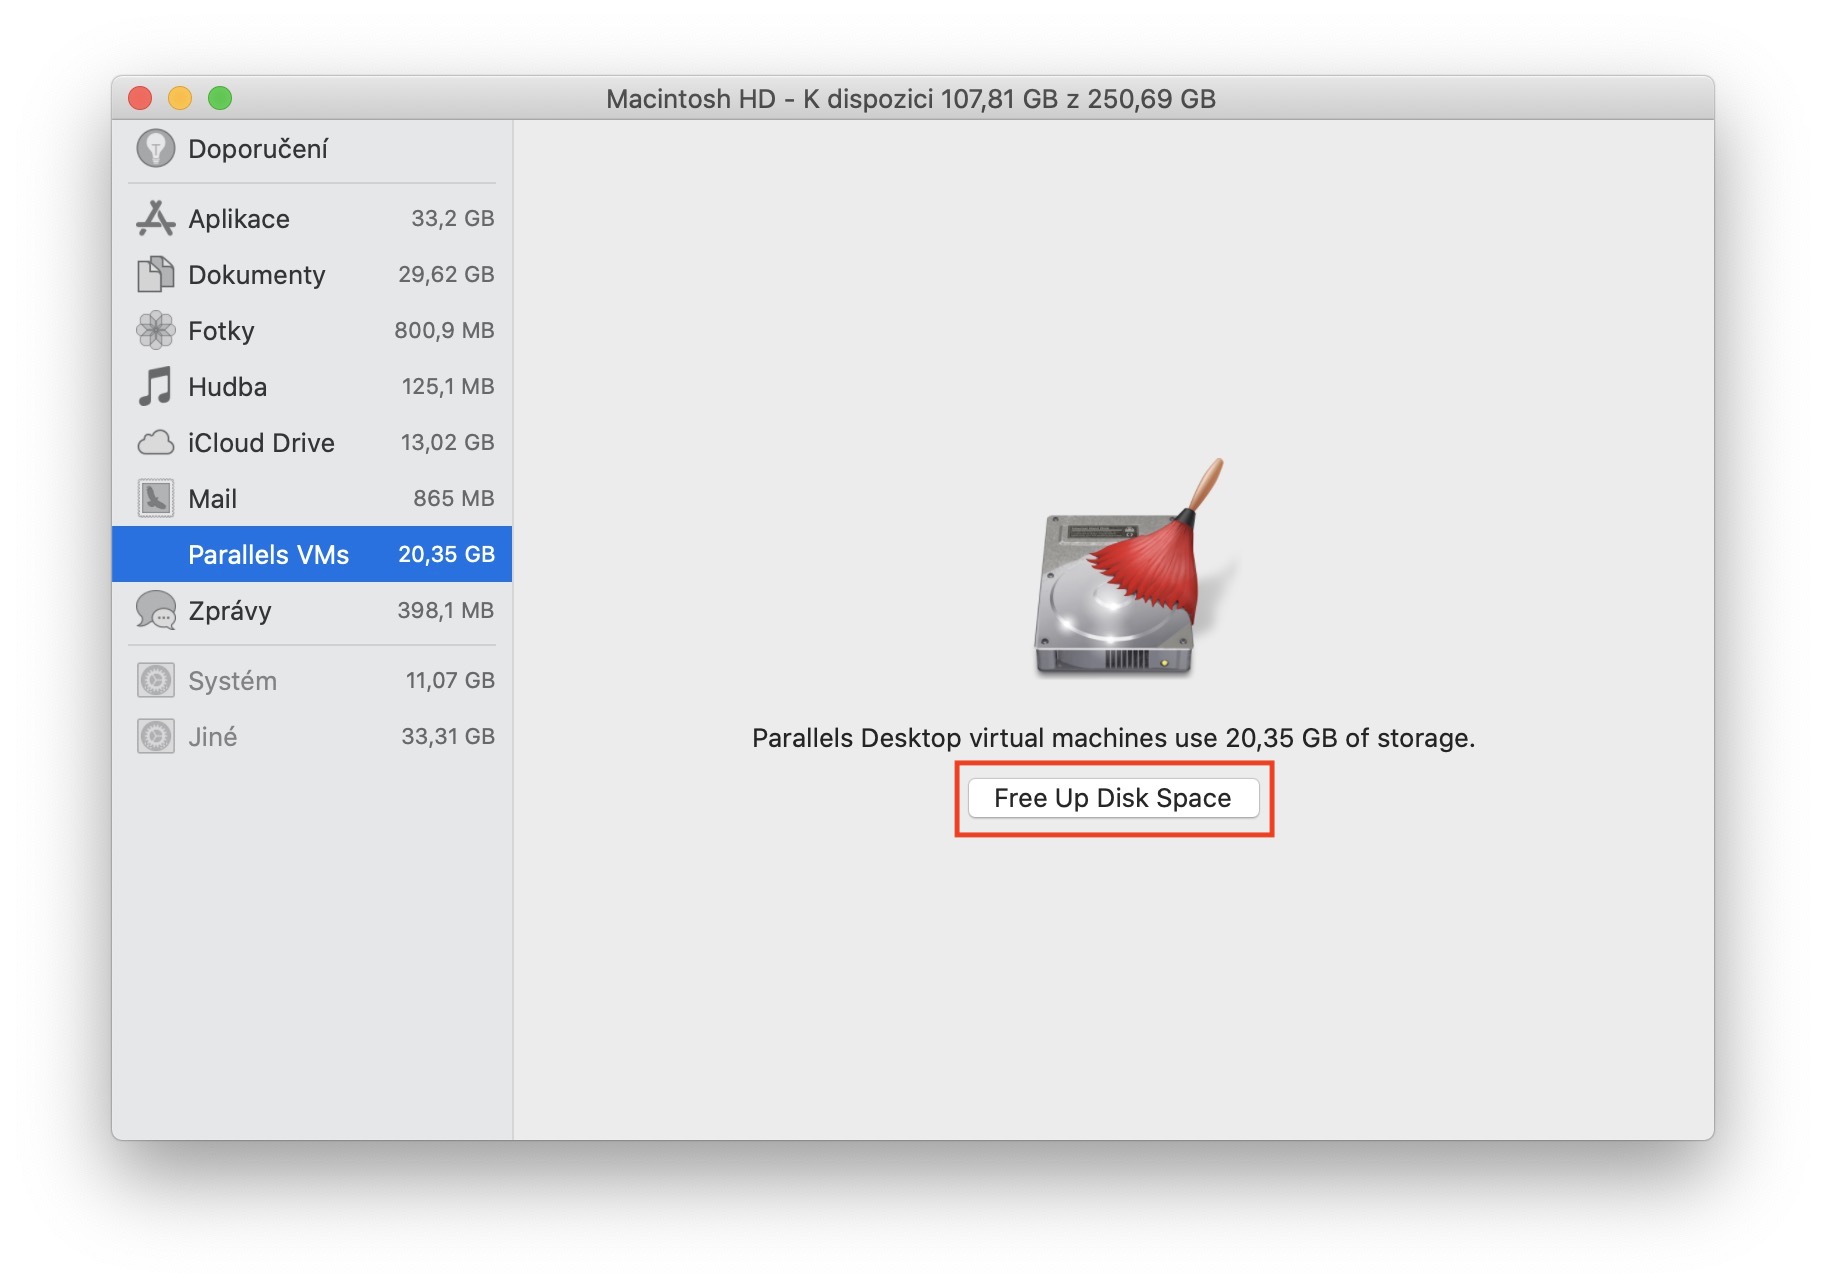Show the Fotky storage category
The image size is (1826, 1288).
coord(312,330)
